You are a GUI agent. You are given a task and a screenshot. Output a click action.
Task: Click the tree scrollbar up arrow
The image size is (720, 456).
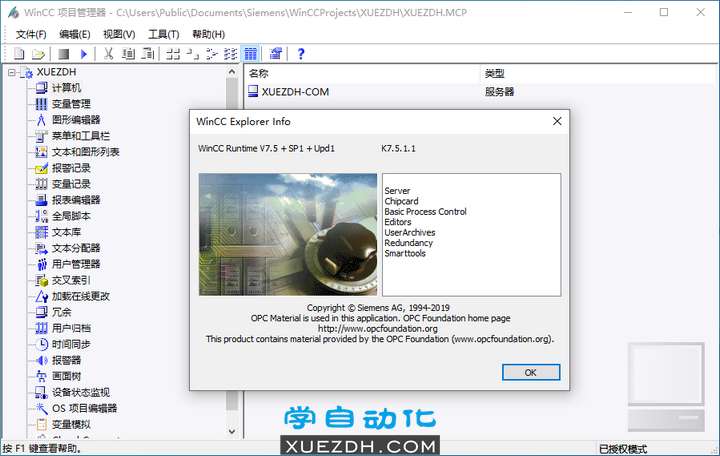(232, 72)
